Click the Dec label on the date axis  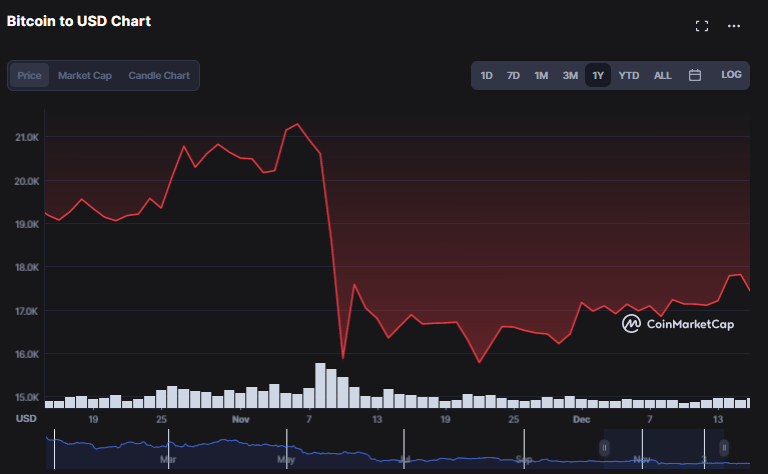(x=581, y=420)
